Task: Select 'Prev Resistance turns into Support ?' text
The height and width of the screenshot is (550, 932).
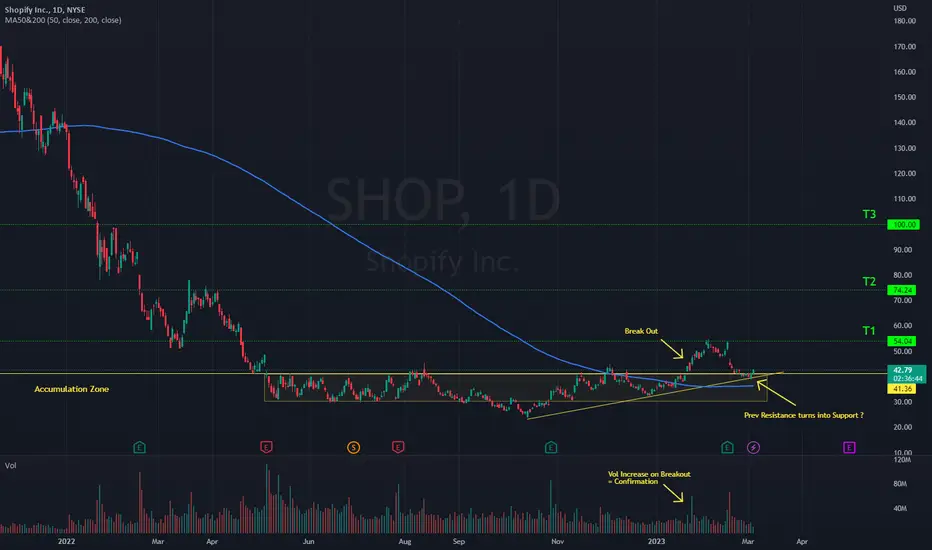Action: coord(804,415)
